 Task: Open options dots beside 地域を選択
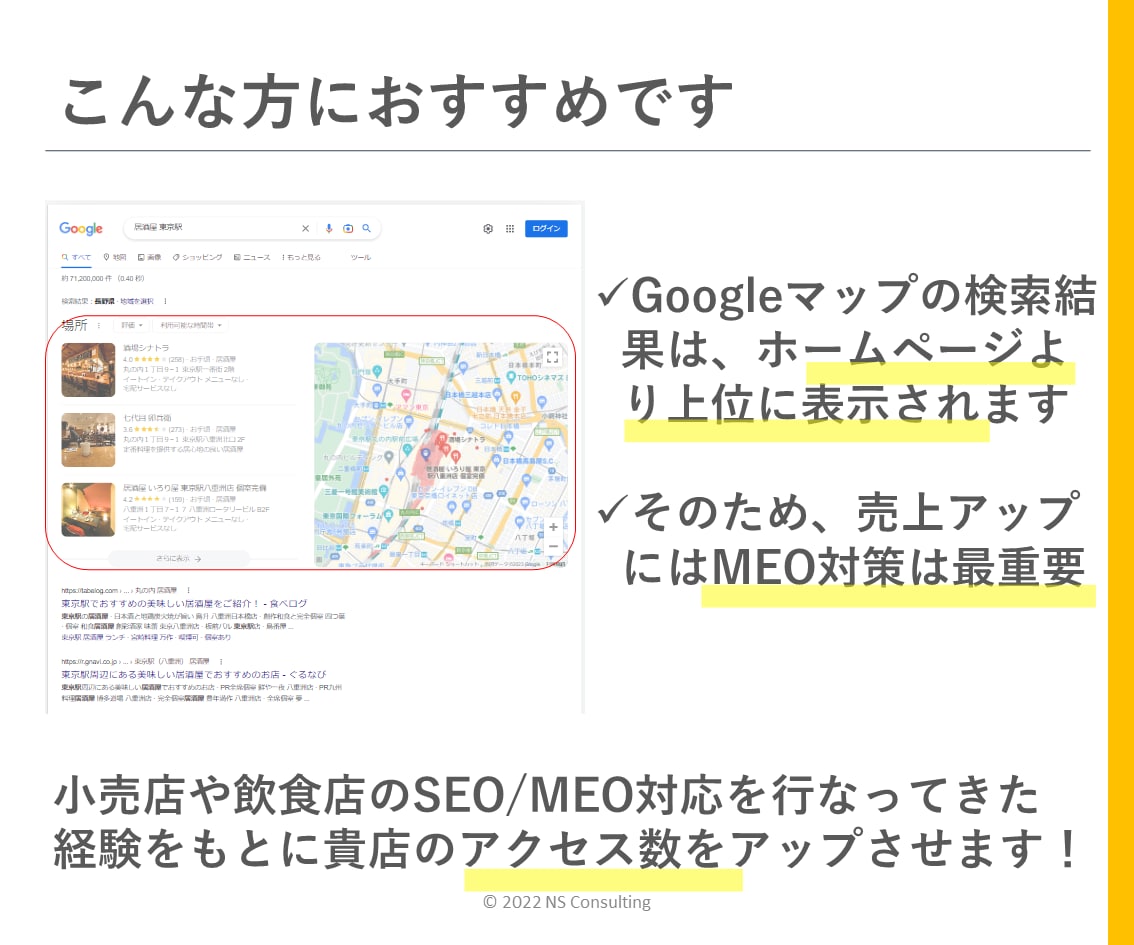[x=166, y=302]
